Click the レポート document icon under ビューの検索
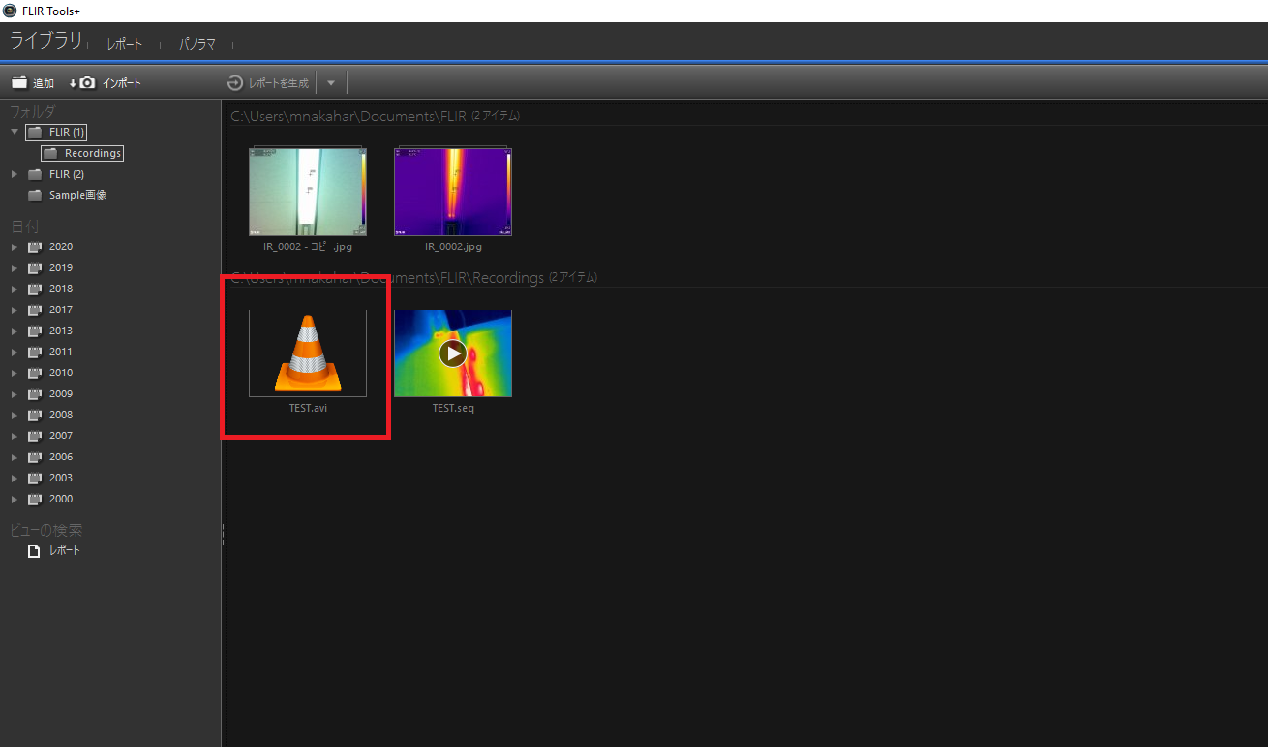This screenshot has width=1268, height=747. pos(33,550)
